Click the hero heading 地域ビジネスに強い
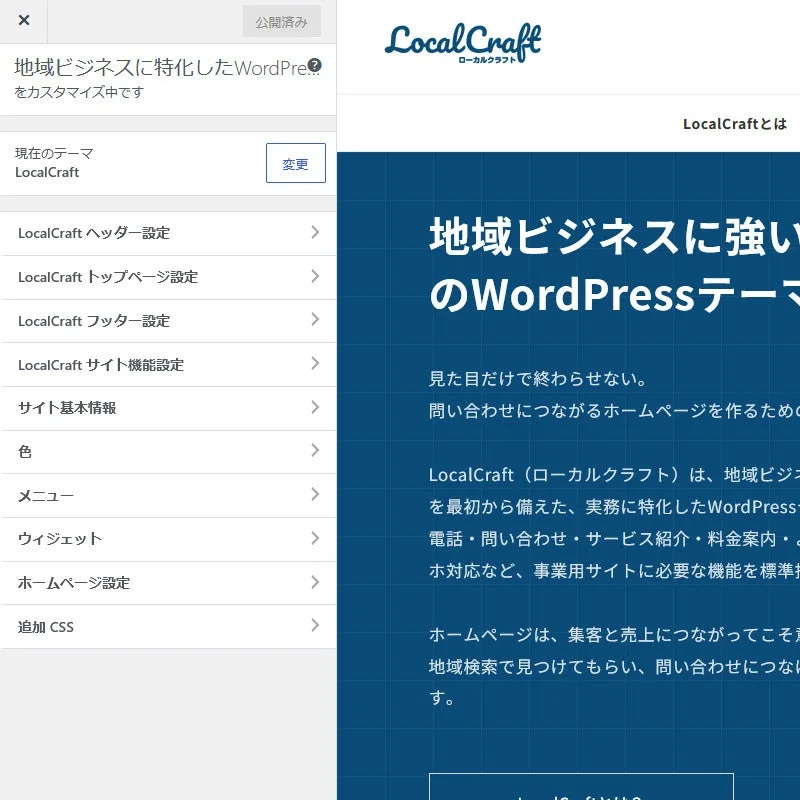Viewport: 800px width, 800px height. [614, 236]
